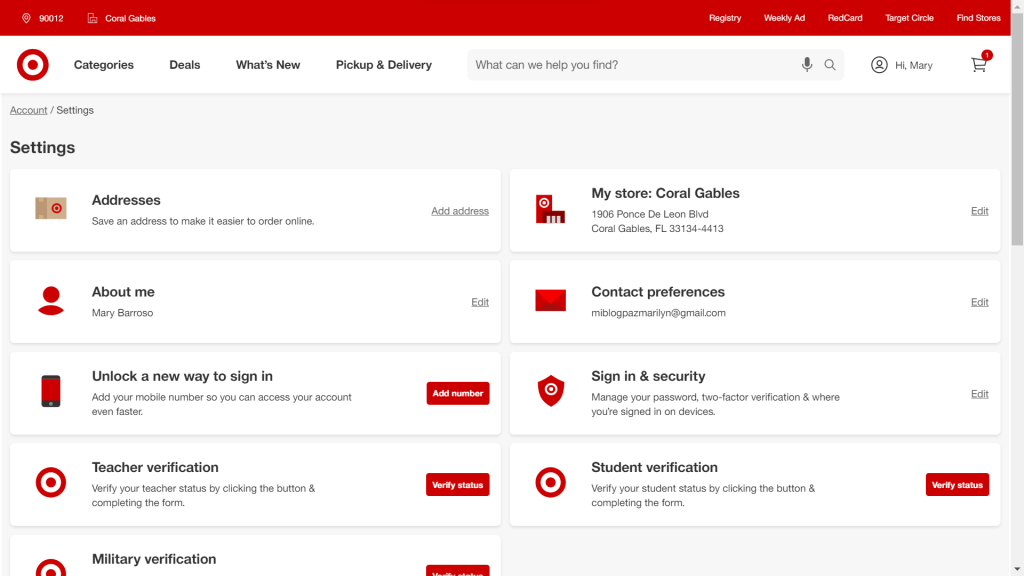1024x576 pixels.
Task: Edit Sign in & security settings
Action: click(x=980, y=394)
